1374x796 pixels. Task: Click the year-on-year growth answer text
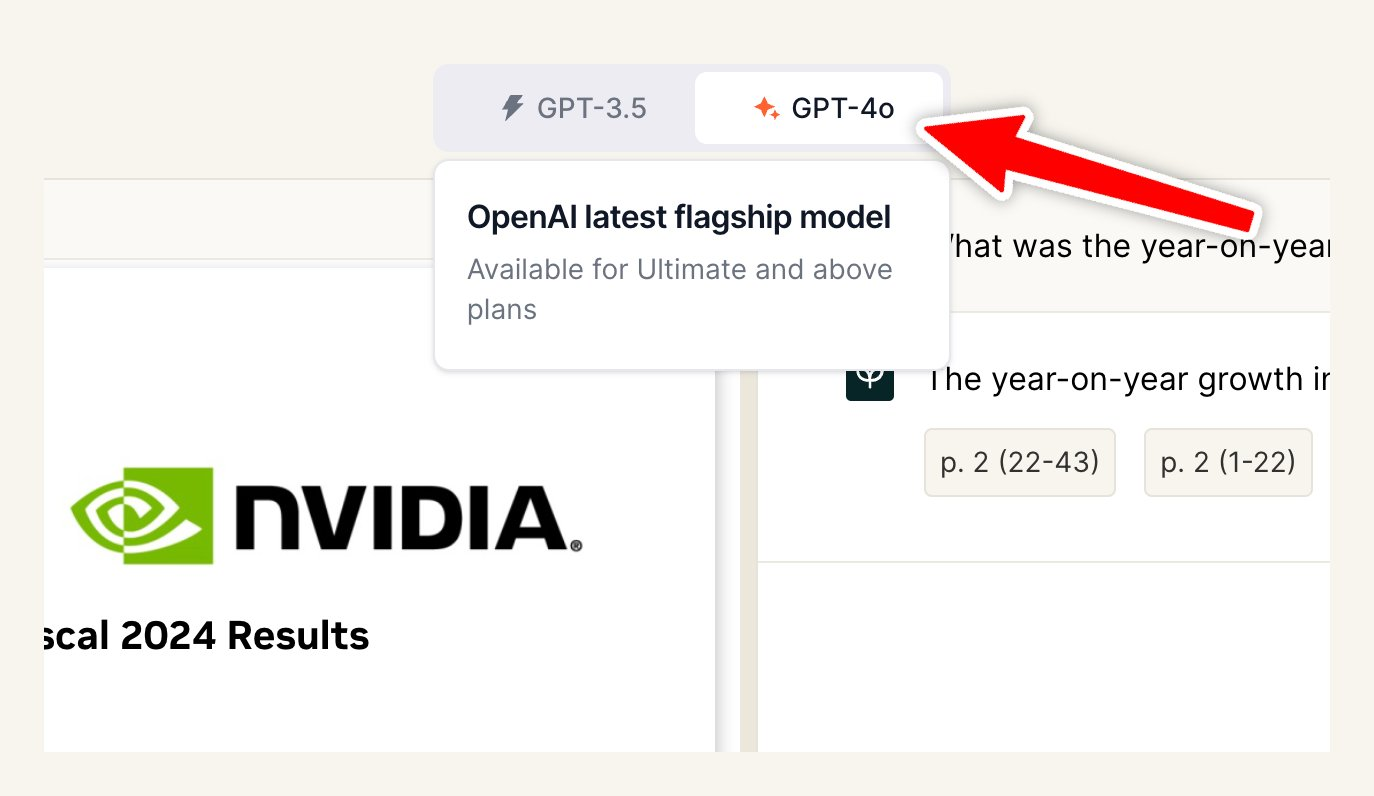pyautogui.click(x=1127, y=380)
